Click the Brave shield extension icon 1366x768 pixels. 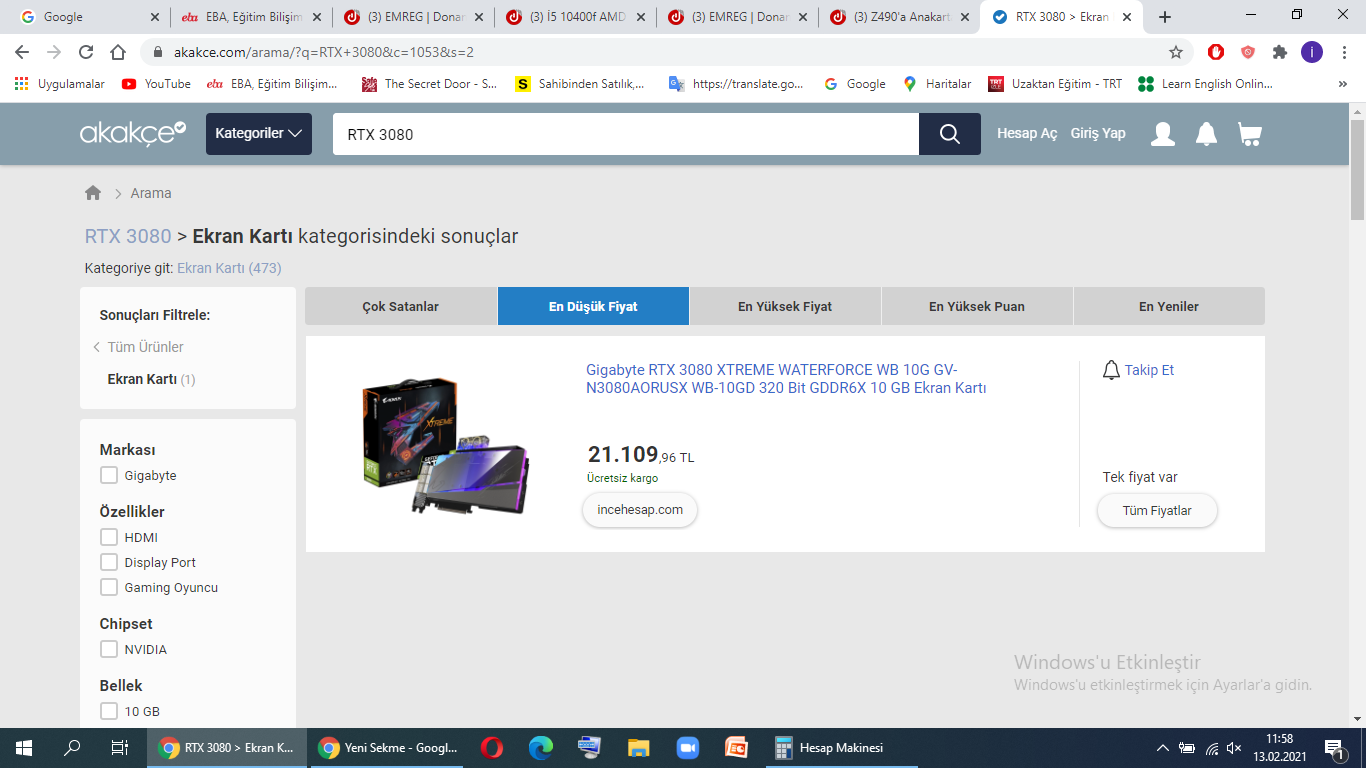(x=1248, y=52)
